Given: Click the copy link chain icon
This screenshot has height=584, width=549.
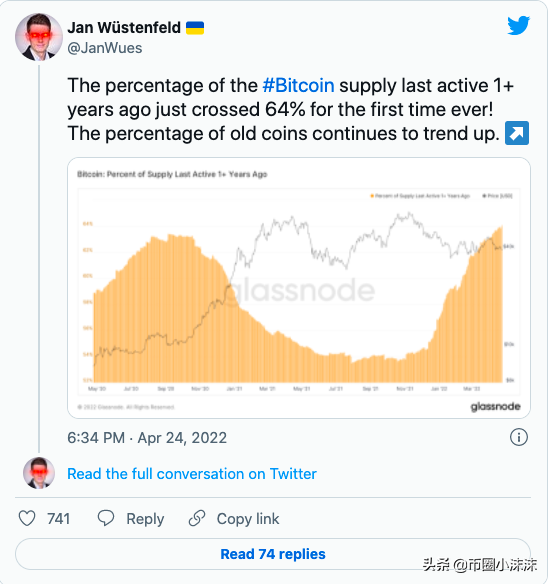Looking at the screenshot, I should [197, 518].
